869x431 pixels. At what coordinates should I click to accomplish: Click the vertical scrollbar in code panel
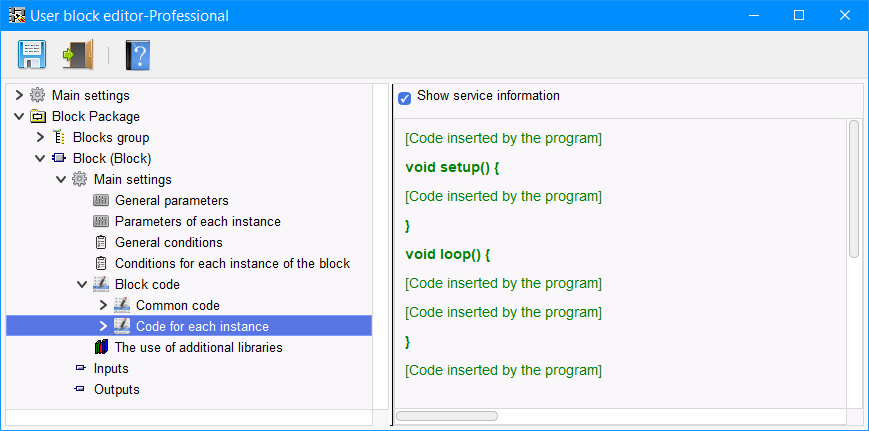tap(853, 188)
